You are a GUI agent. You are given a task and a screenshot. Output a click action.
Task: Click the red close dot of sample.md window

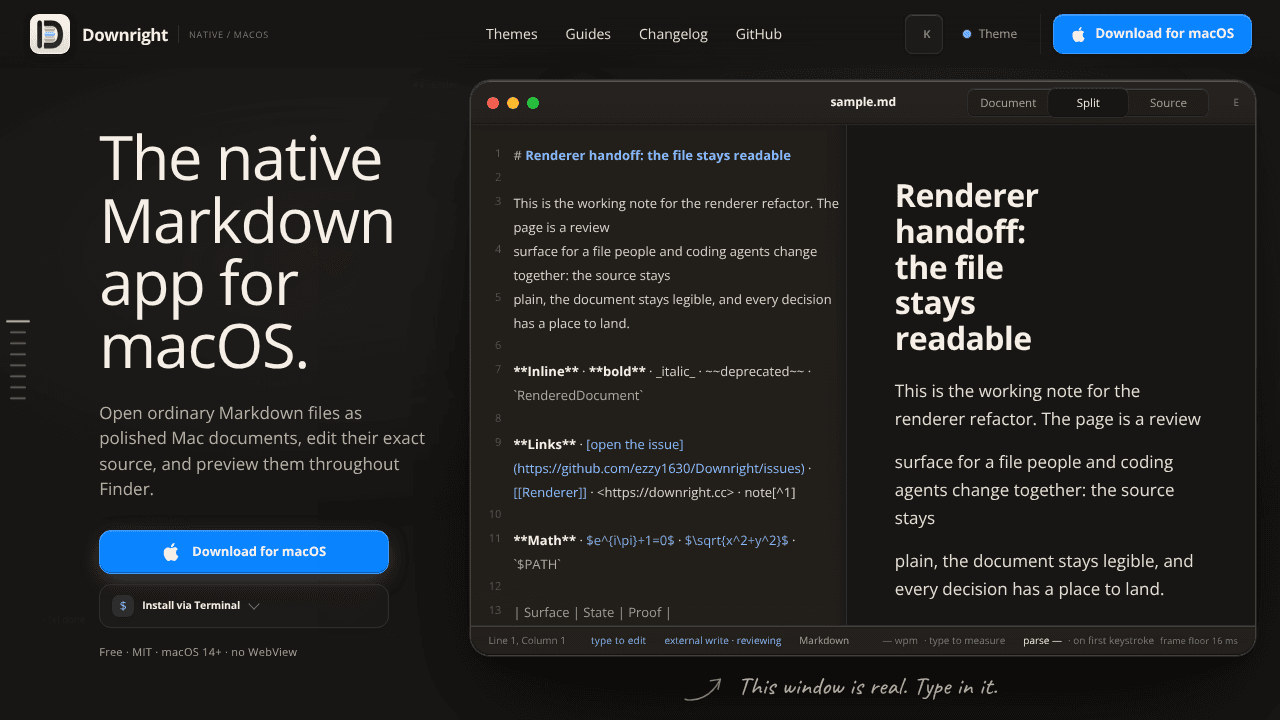point(493,103)
